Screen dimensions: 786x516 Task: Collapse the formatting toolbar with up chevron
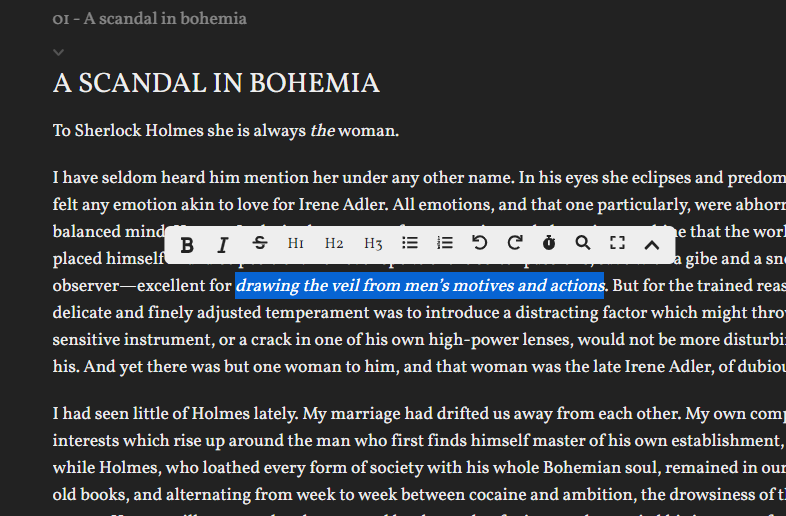(x=652, y=245)
